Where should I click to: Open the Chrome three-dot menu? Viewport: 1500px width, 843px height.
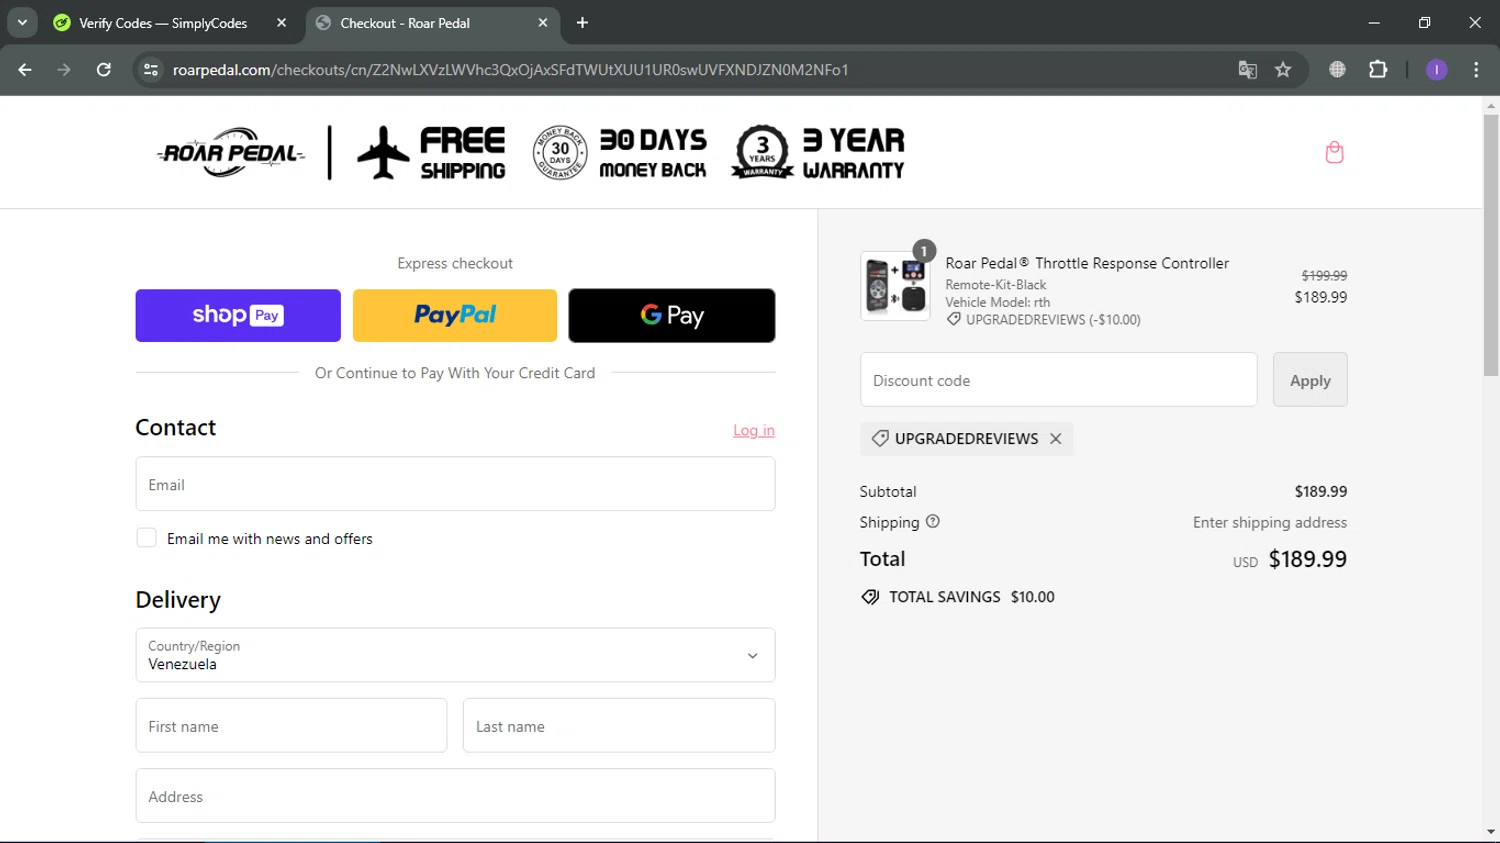coord(1476,69)
